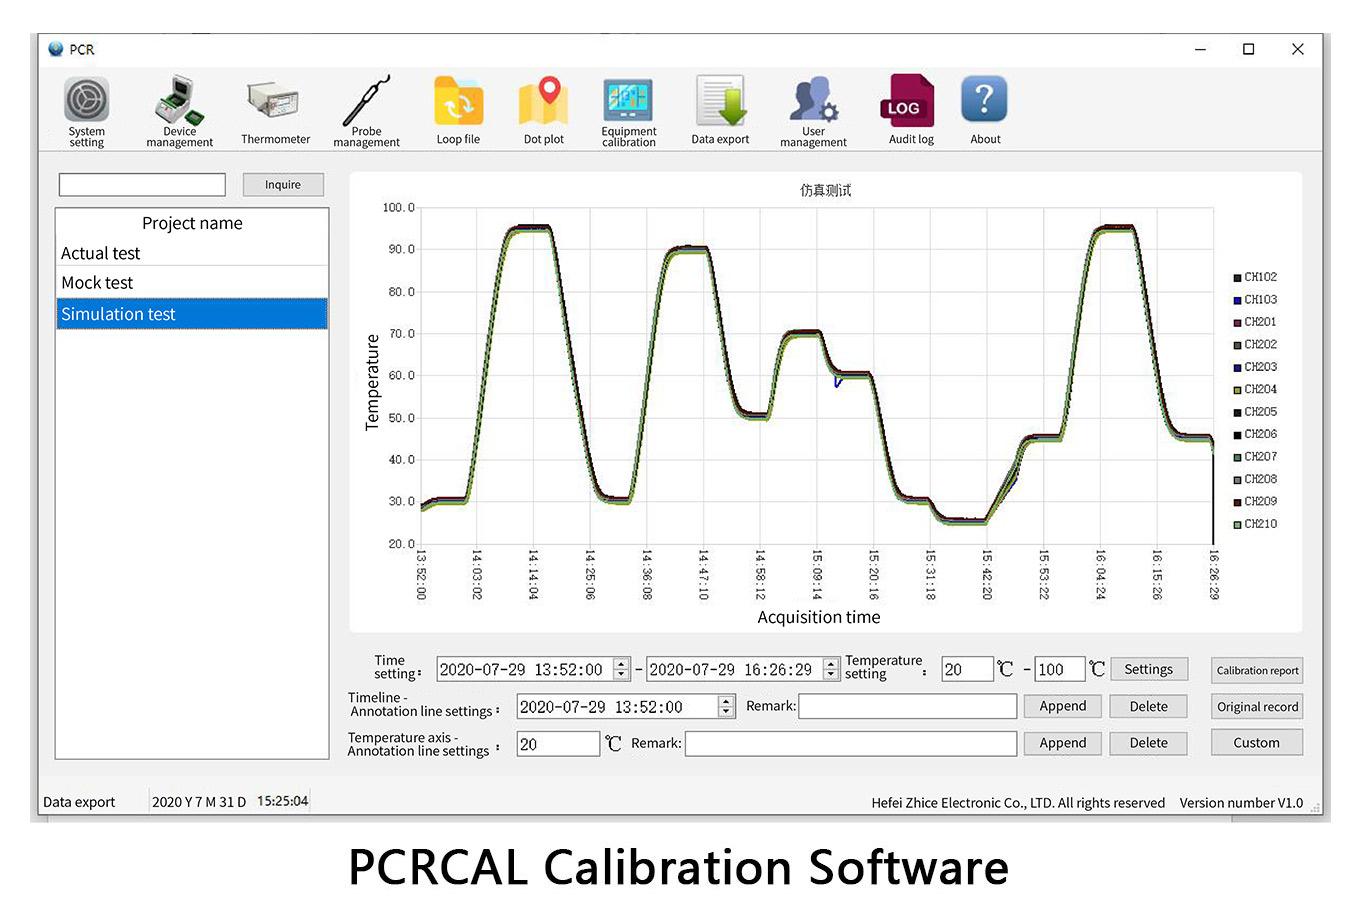Image resolution: width=1360 pixels, height=920 pixels.
Task: Open Probe management
Action: [366, 112]
